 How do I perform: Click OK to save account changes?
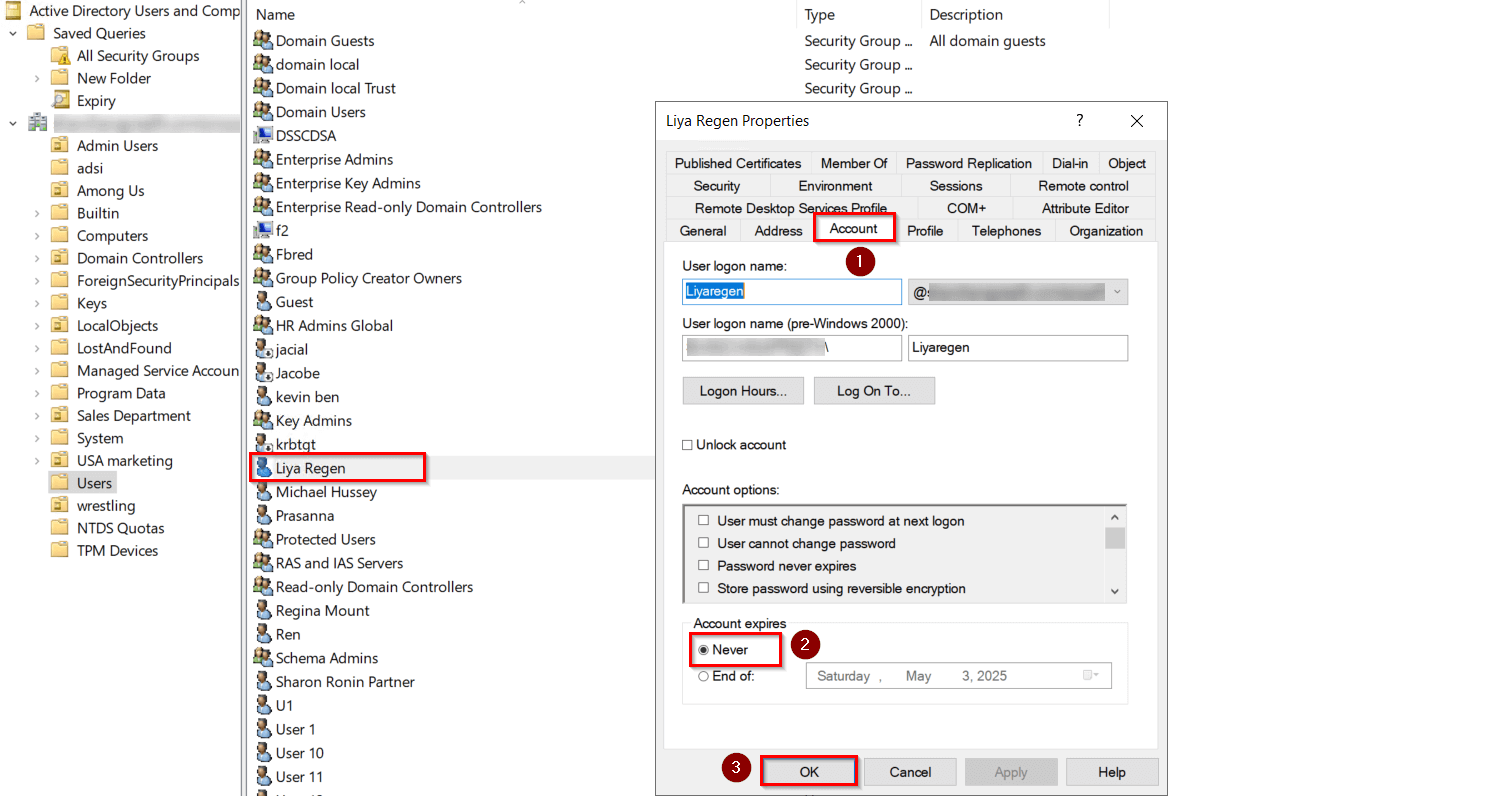click(808, 771)
